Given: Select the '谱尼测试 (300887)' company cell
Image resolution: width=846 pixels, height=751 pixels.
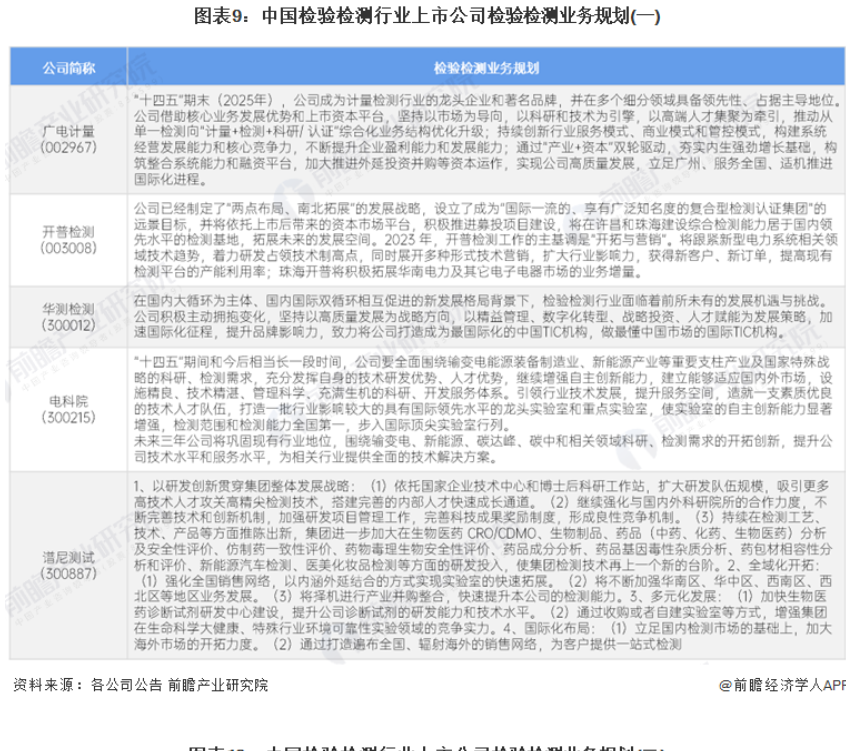Looking at the screenshot, I should pyautogui.click(x=69, y=565).
